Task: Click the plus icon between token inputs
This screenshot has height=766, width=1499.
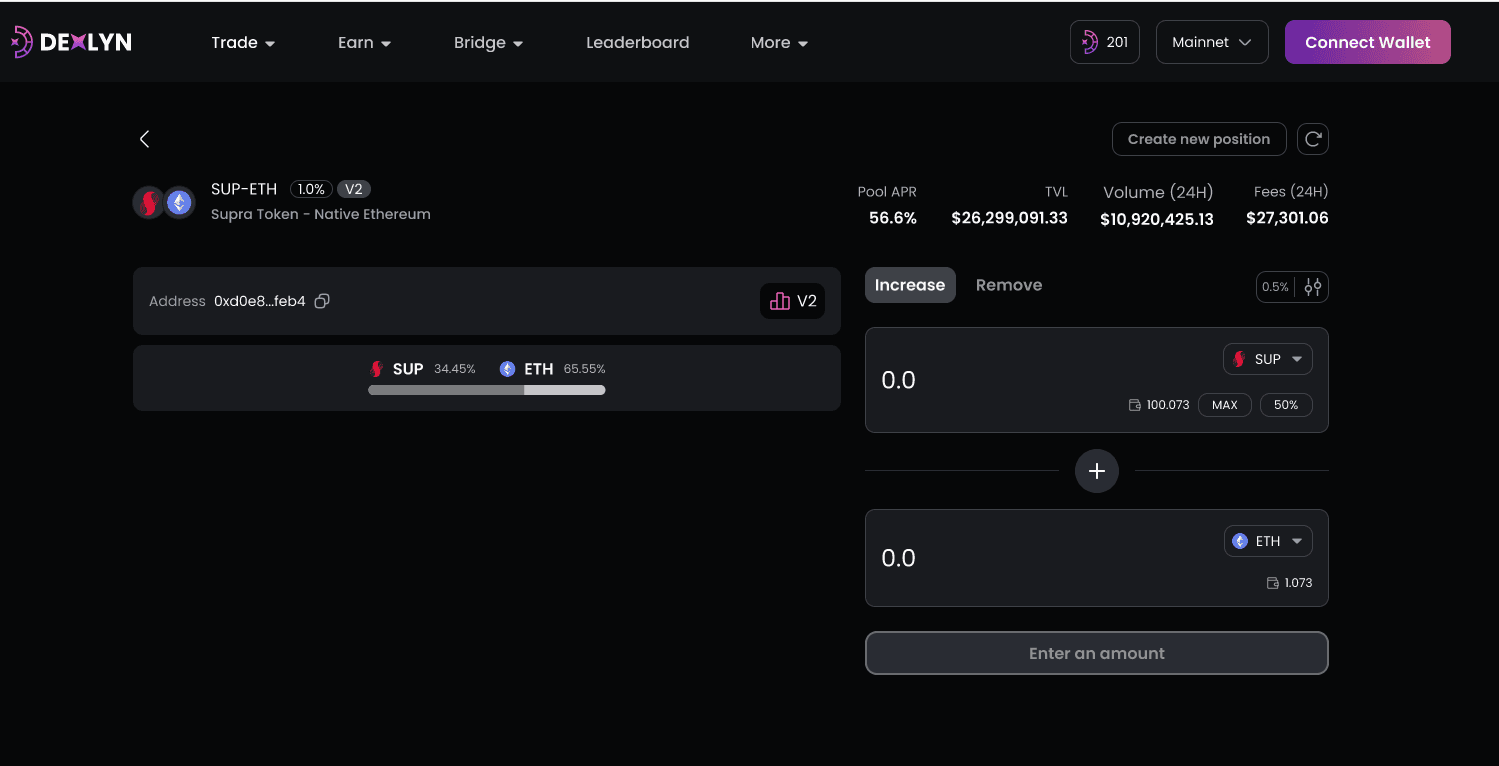Action: pyautogui.click(x=1096, y=471)
